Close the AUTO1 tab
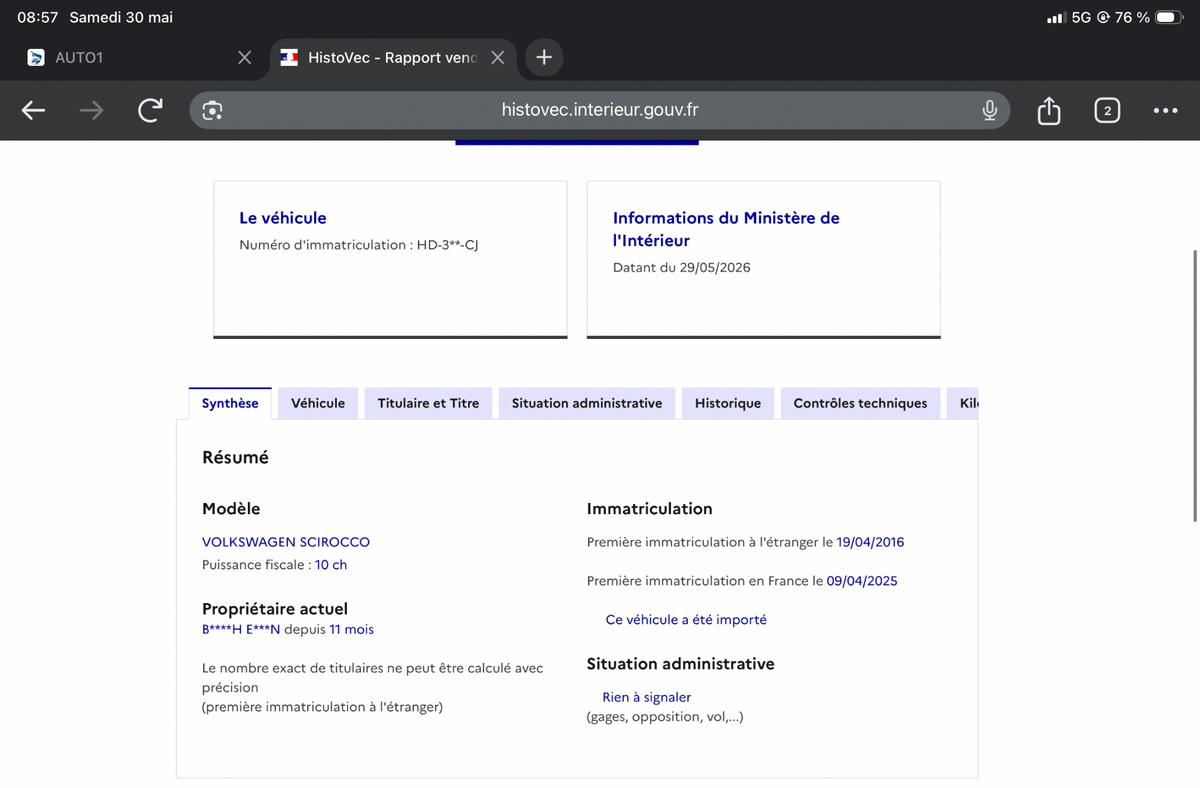 [x=244, y=58]
